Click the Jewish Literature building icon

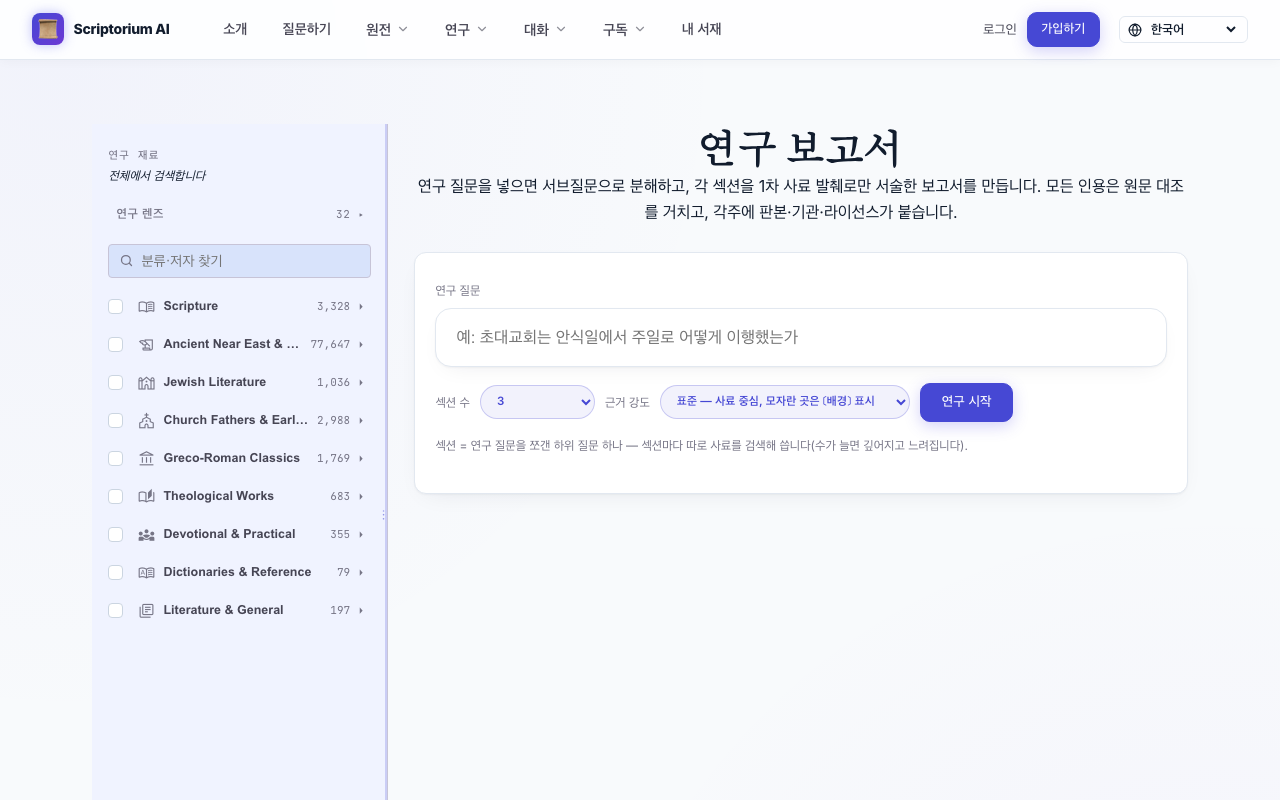click(146, 382)
